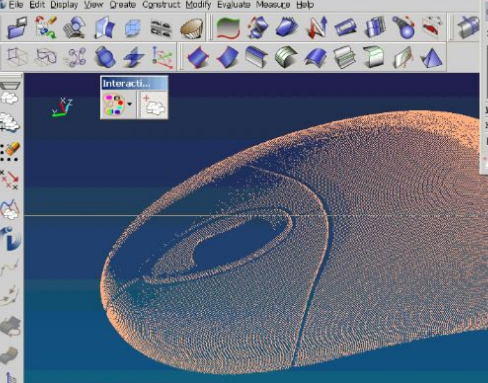Click the blue swirl info icon

(10, 238)
